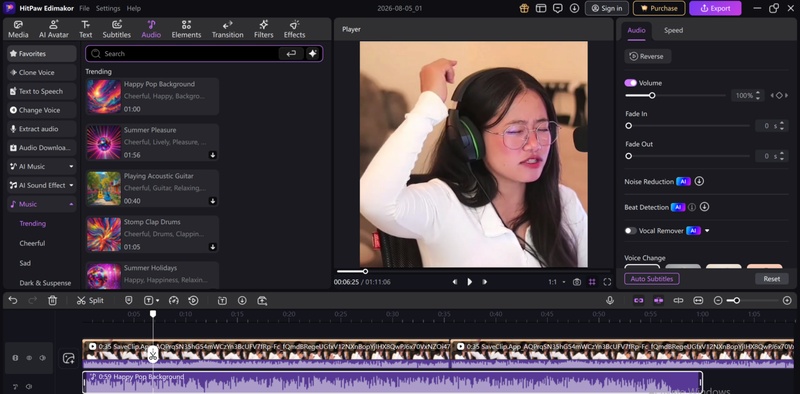This screenshot has height=394, width=800.
Task: Toggle the Volume switch
Action: click(631, 83)
